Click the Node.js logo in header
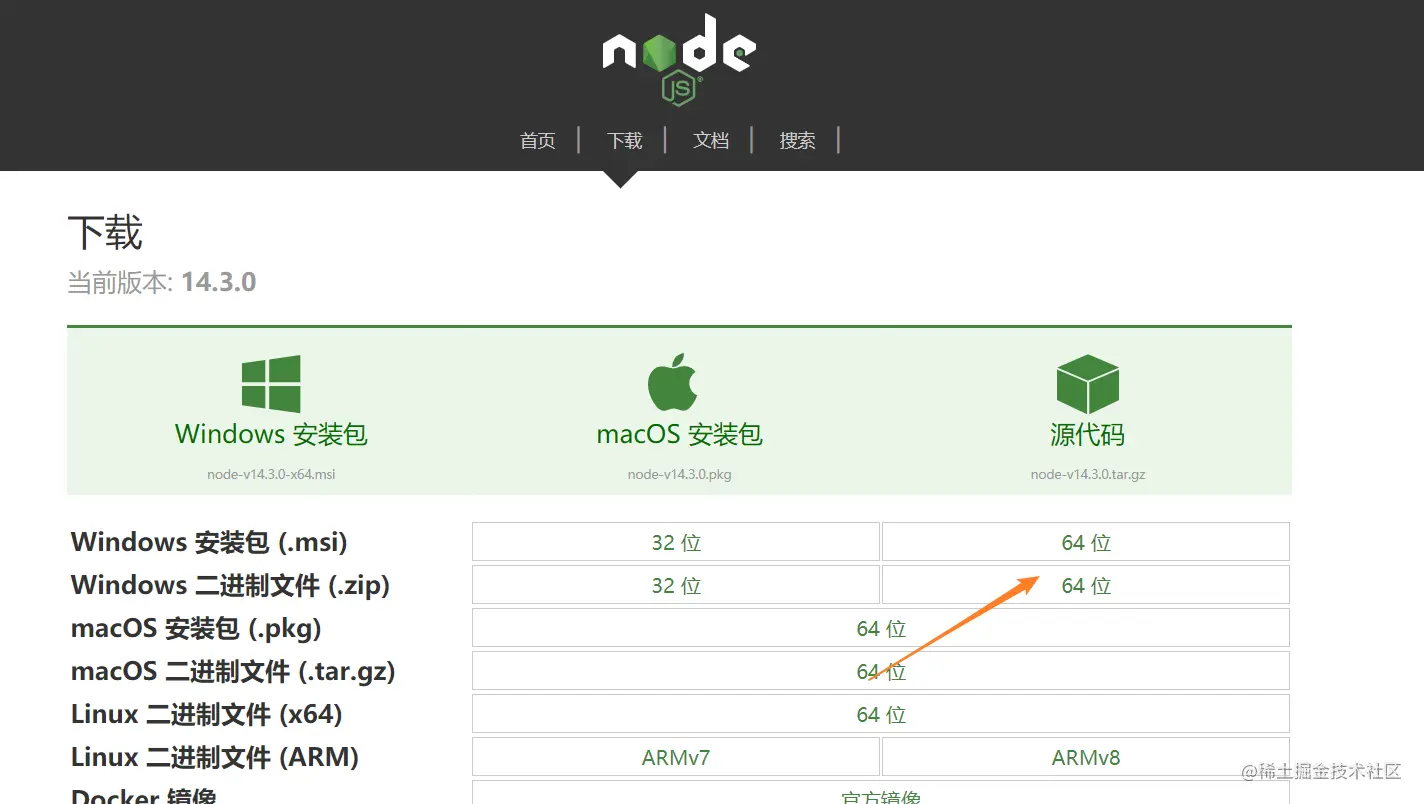The height and width of the screenshot is (804, 1424). point(679,58)
